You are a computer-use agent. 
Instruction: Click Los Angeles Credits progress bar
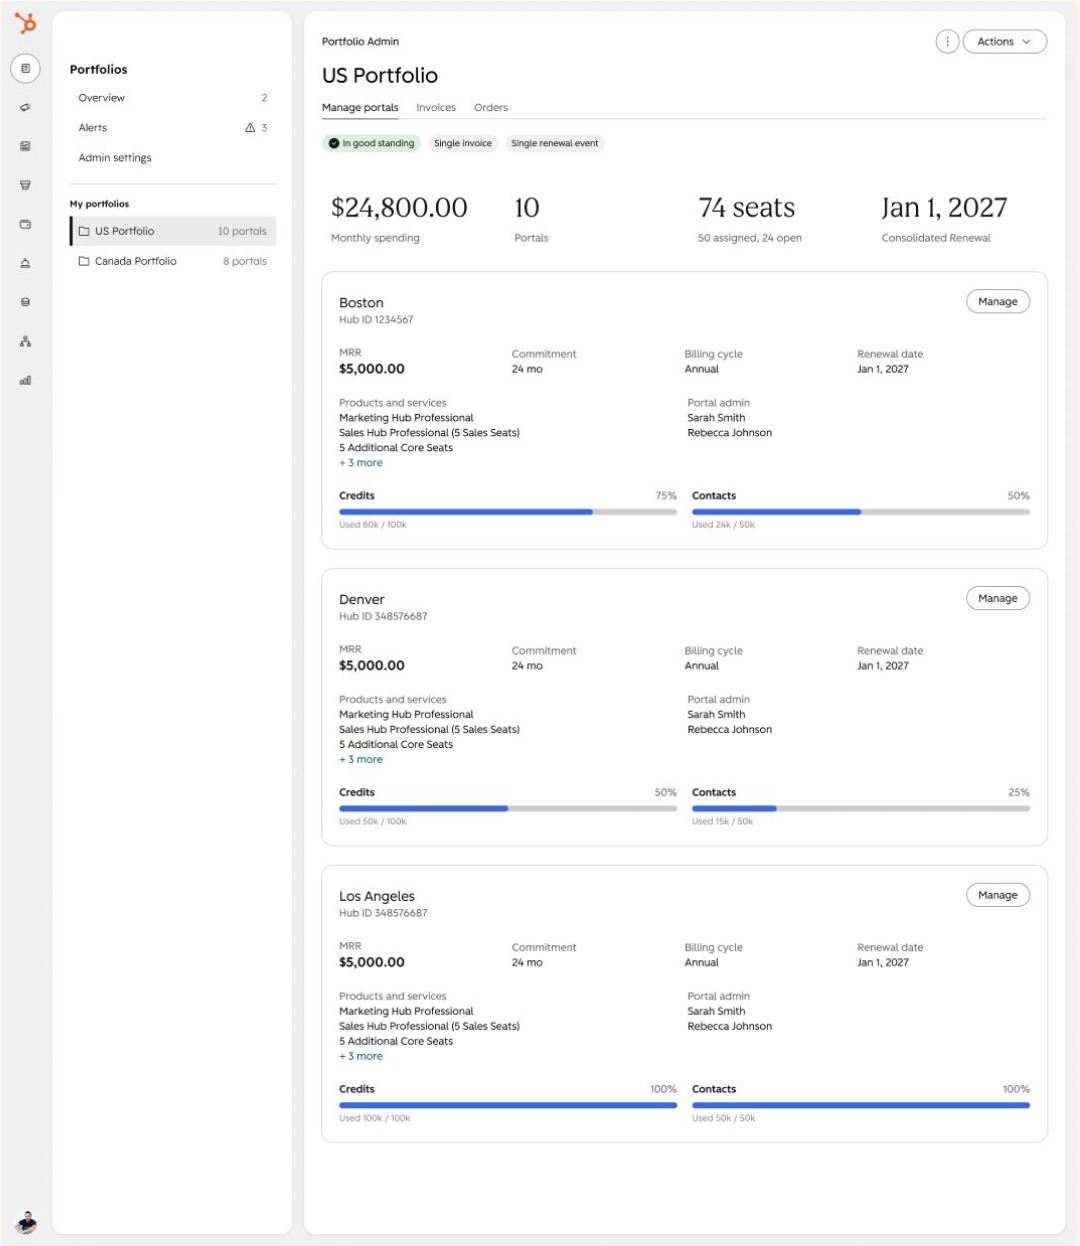[508, 1105]
